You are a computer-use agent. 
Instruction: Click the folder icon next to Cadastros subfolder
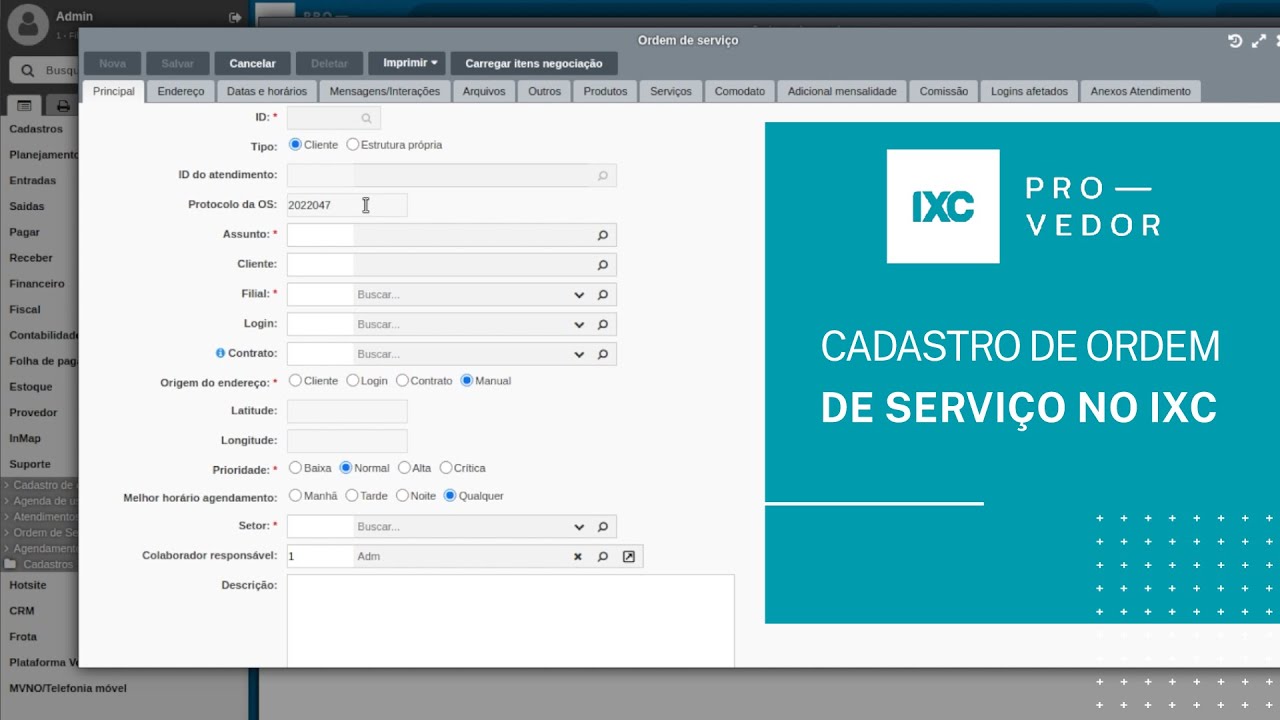click(11, 564)
